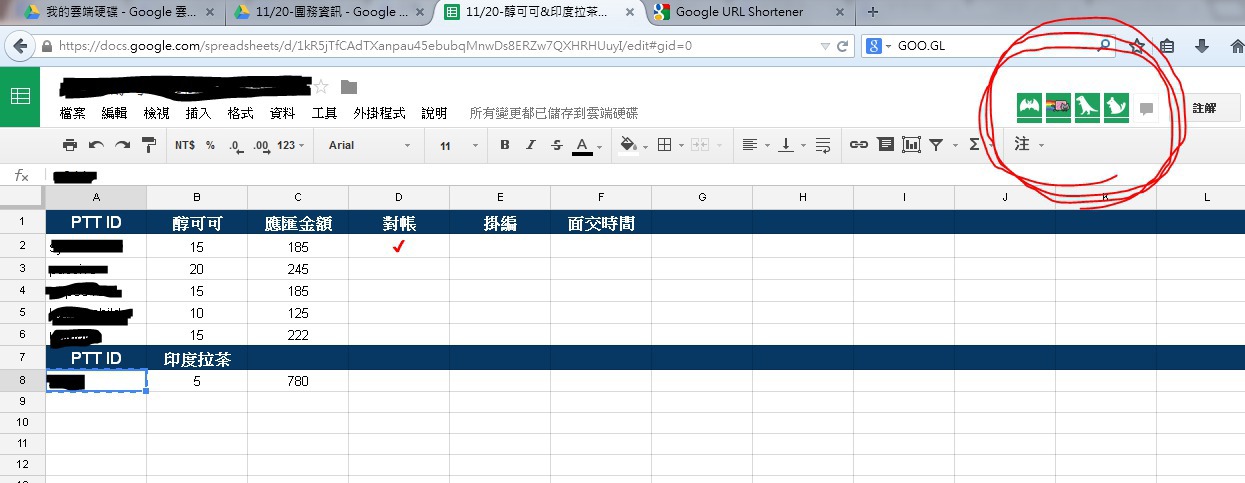Click the green Sheets home icon

pyautogui.click(x=20, y=97)
